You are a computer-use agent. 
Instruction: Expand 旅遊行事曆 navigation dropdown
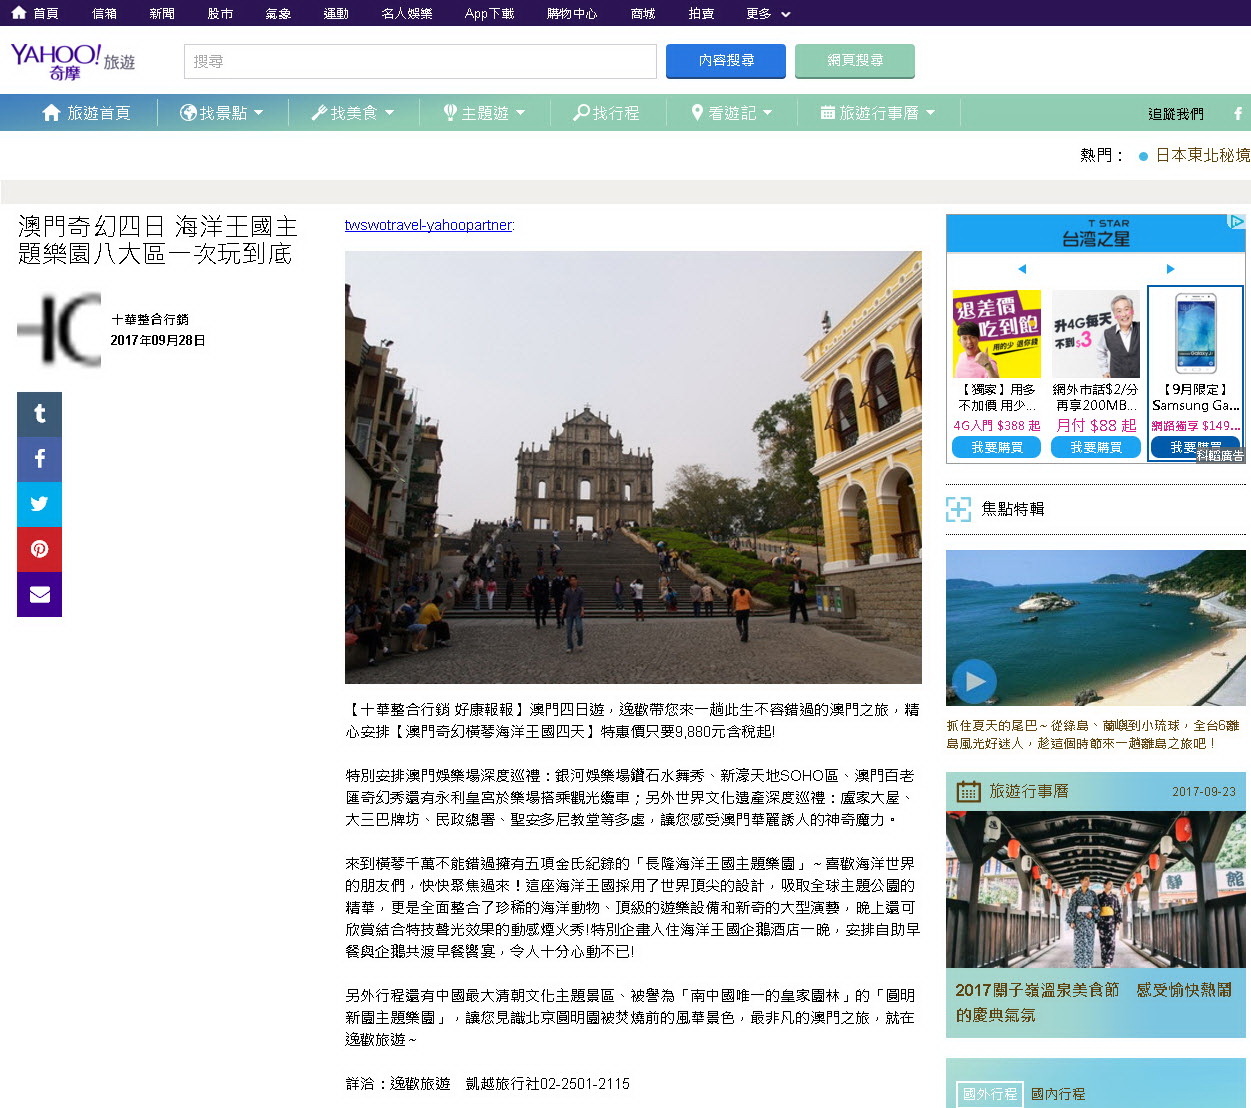click(877, 113)
